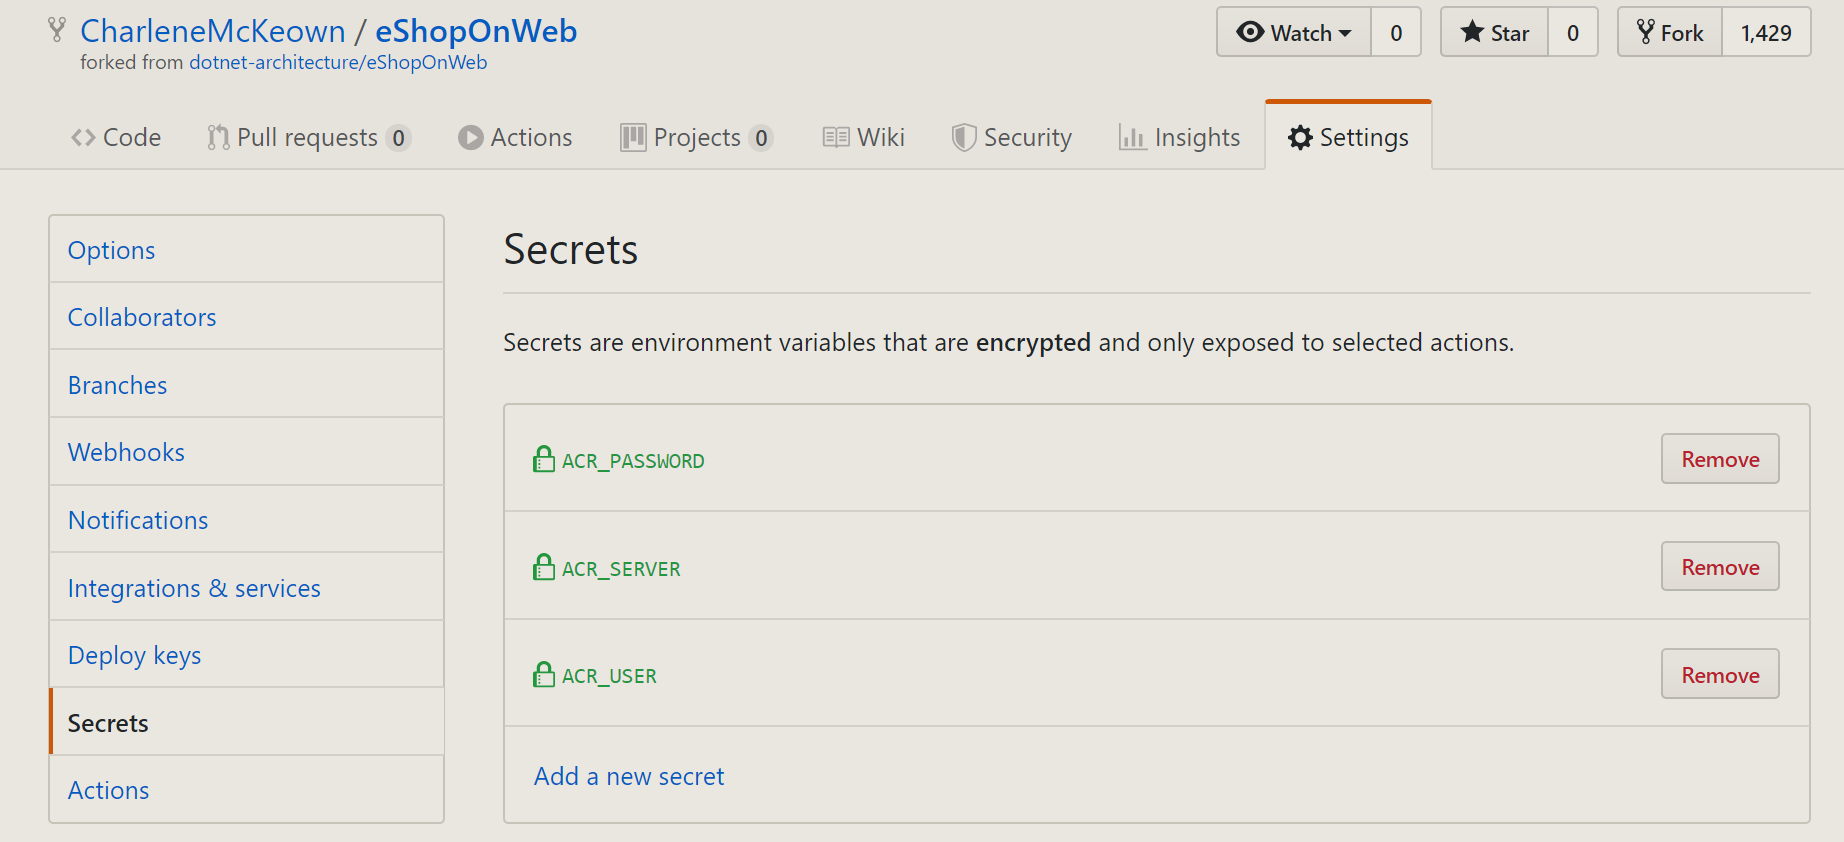Open dotnet-architecture/eShopOnWeb source link
The image size is (1844, 842).
coord(338,62)
